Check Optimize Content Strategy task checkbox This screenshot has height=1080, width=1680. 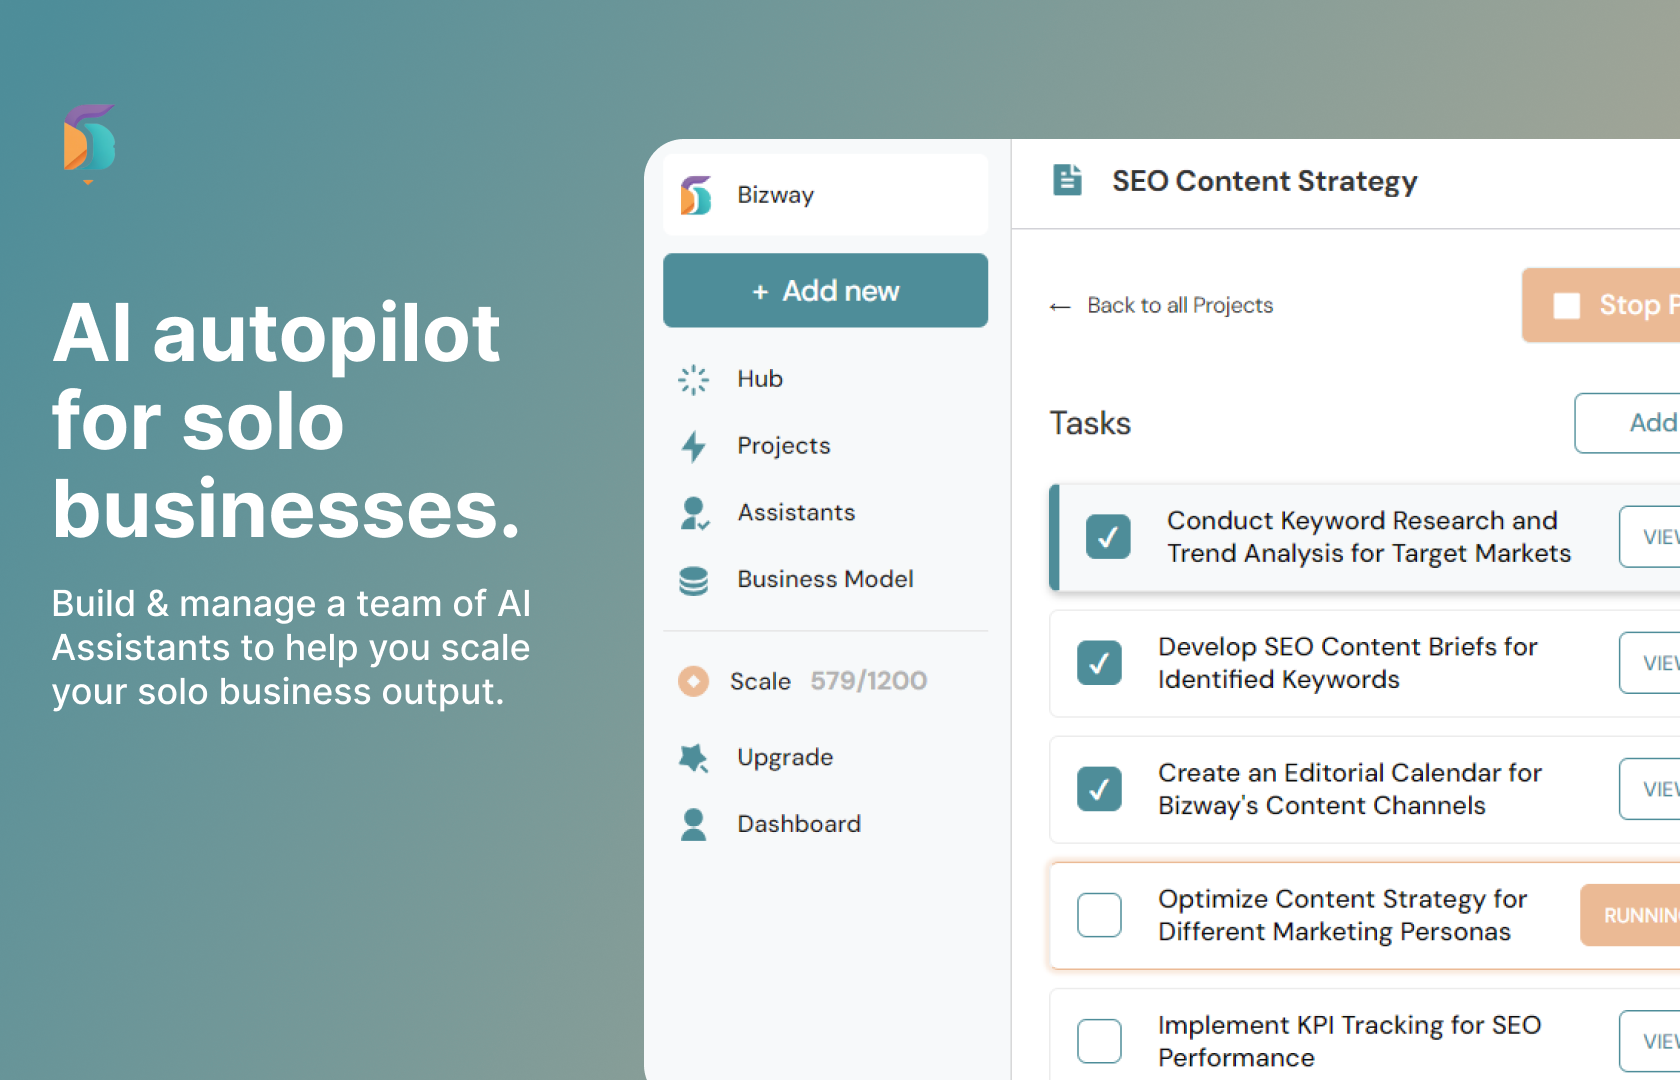(x=1099, y=915)
